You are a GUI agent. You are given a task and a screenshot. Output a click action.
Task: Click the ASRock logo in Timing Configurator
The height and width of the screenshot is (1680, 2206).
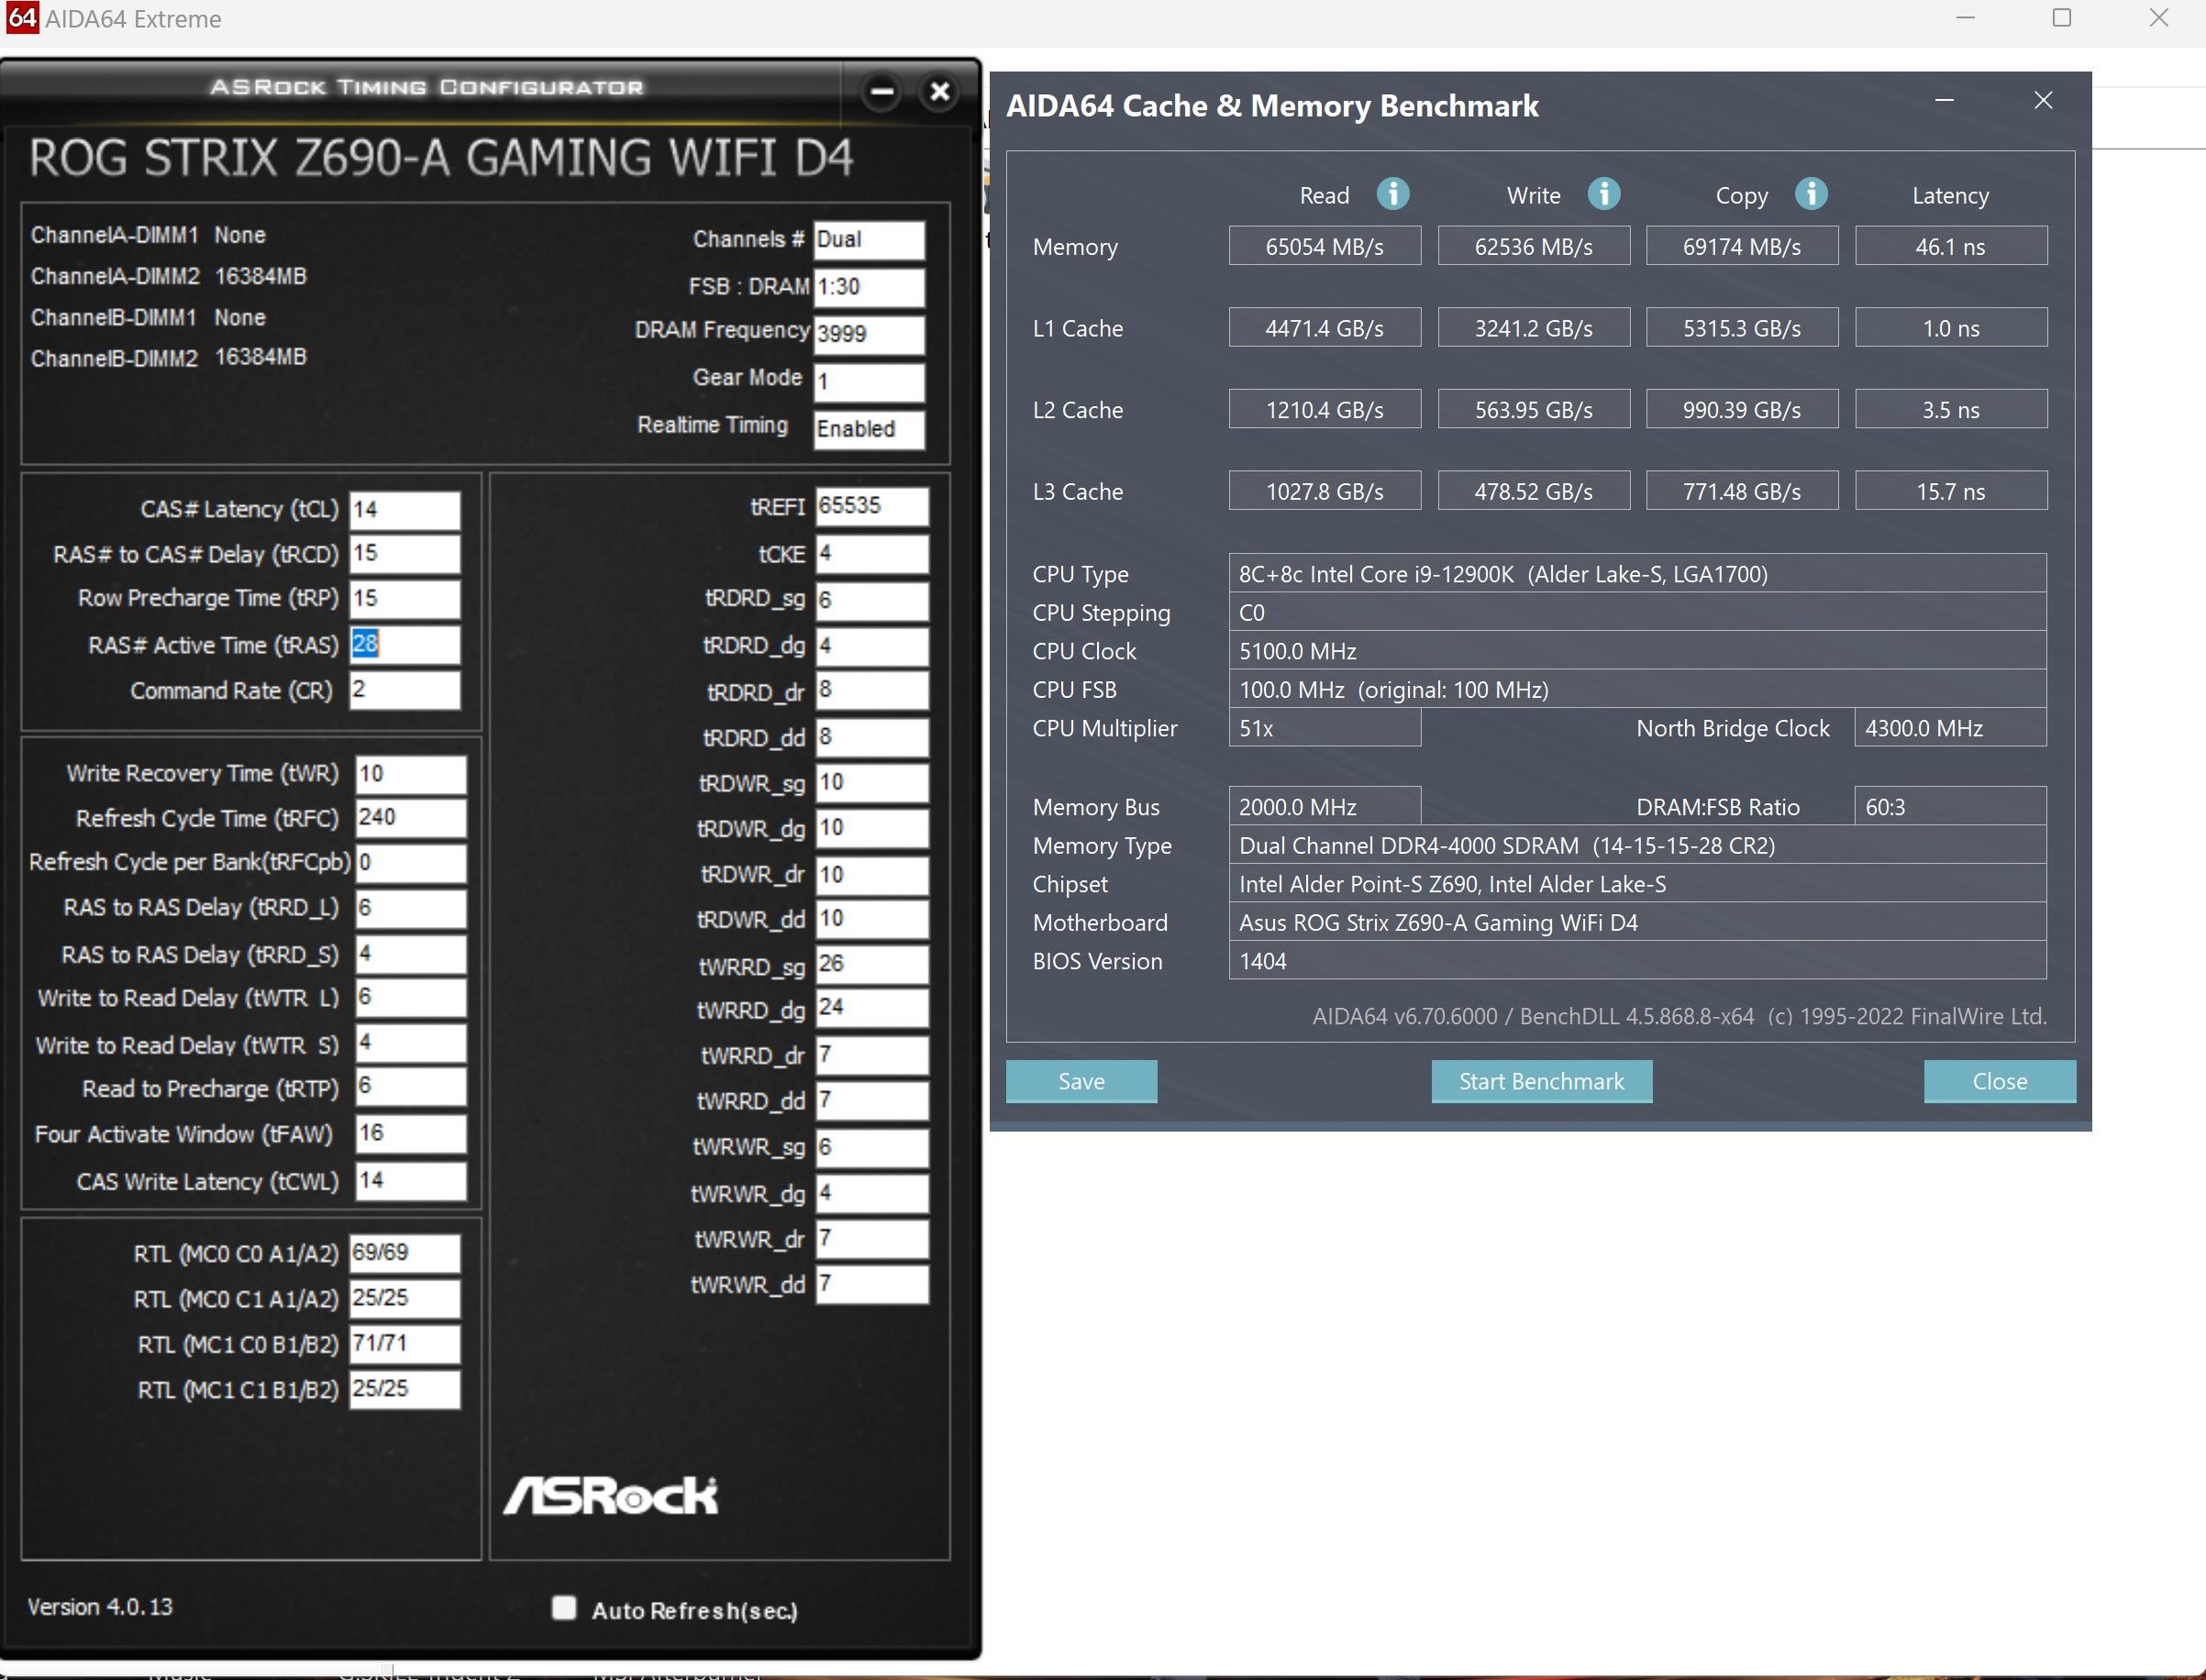[x=610, y=1495]
